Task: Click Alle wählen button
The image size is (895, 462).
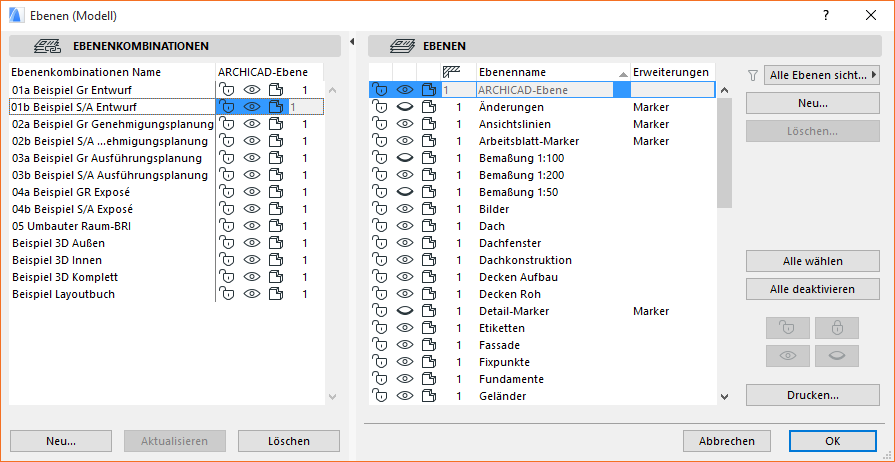Action: tap(812, 261)
